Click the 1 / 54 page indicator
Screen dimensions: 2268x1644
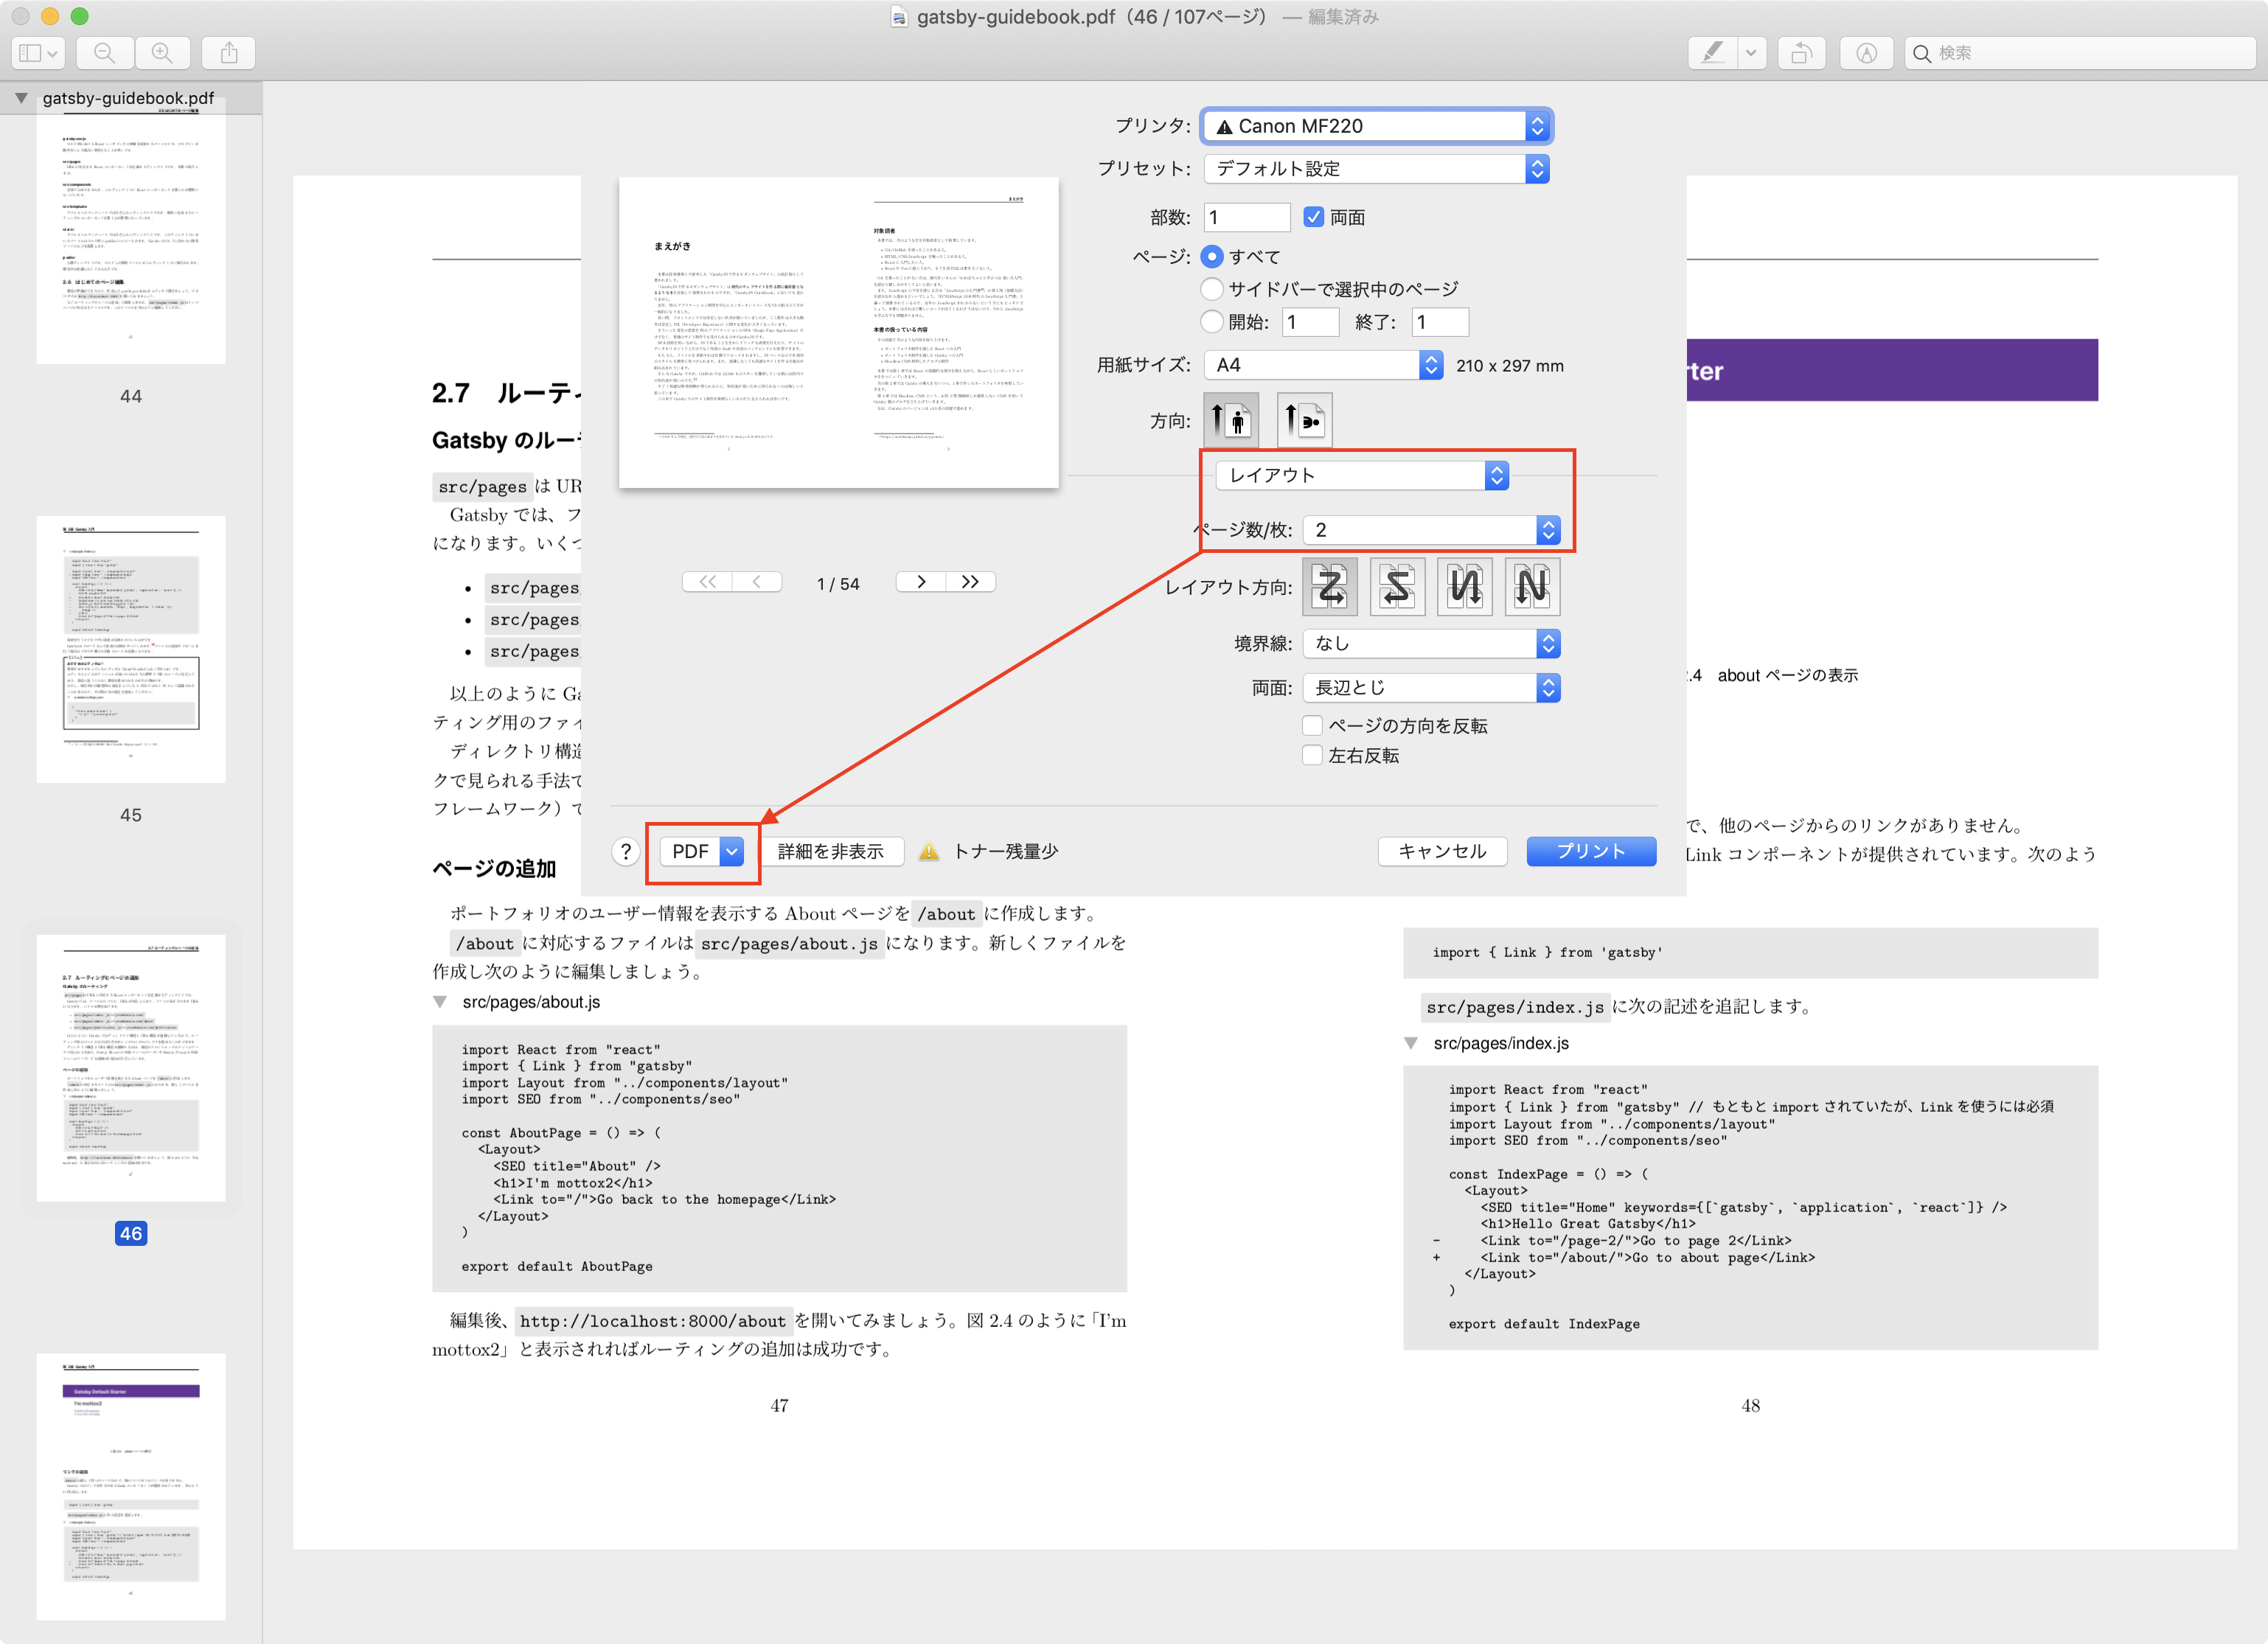pos(838,584)
